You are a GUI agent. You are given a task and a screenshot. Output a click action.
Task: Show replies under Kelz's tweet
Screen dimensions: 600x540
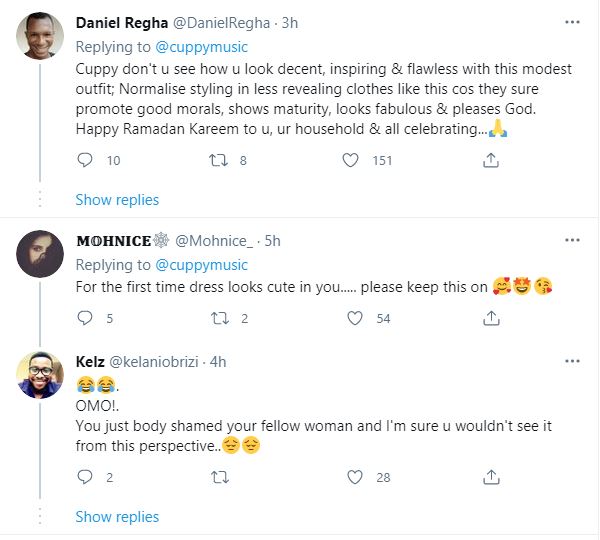click(117, 517)
